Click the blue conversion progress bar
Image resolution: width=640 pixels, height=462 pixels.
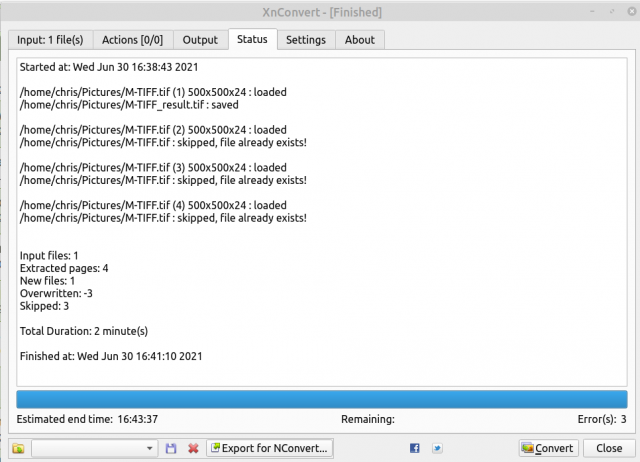pyautogui.click(x=322, y=399)
